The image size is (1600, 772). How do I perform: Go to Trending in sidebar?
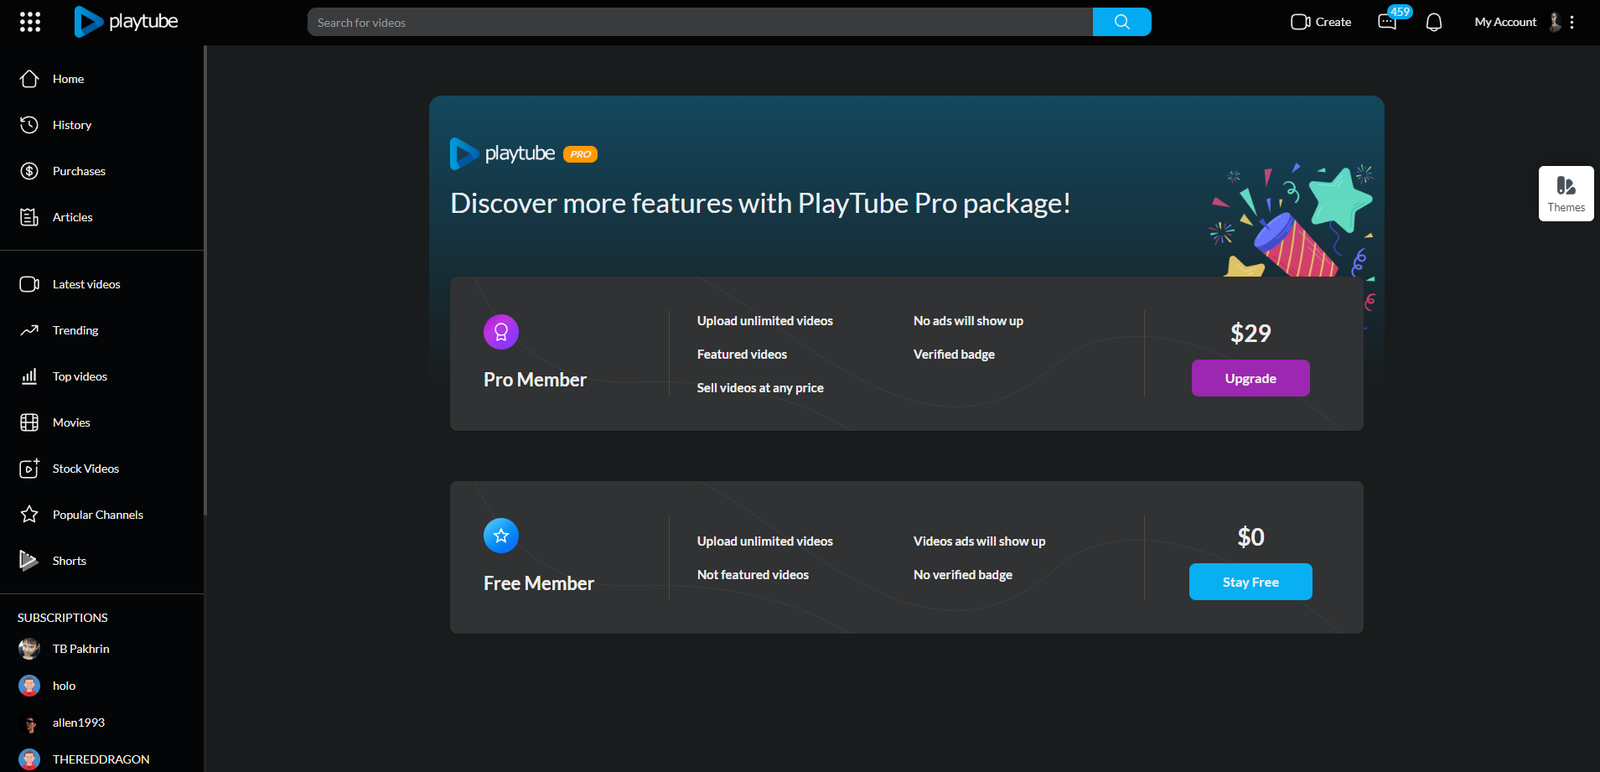coord(75,331)
